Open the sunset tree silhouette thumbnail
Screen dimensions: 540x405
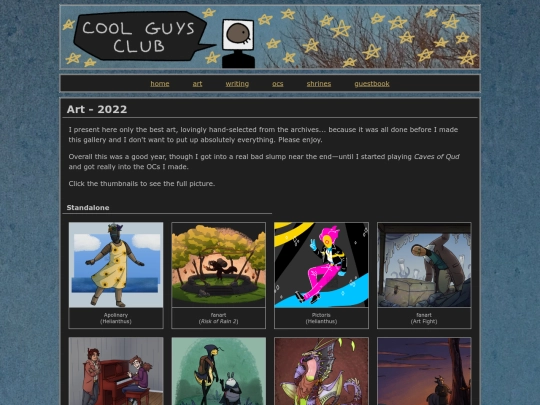point(424,371)
